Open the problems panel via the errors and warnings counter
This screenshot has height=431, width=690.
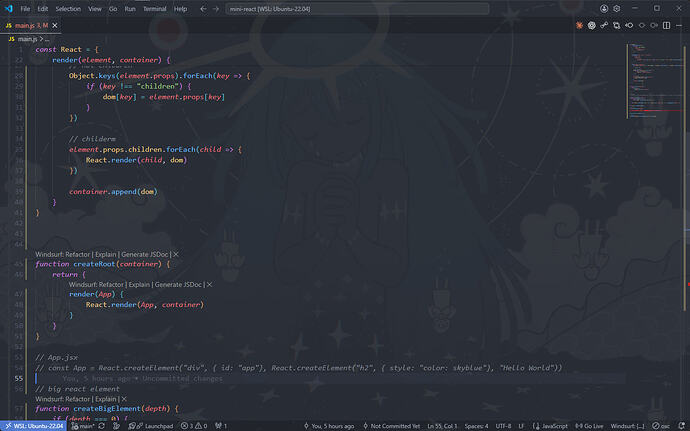pos(194,426)
